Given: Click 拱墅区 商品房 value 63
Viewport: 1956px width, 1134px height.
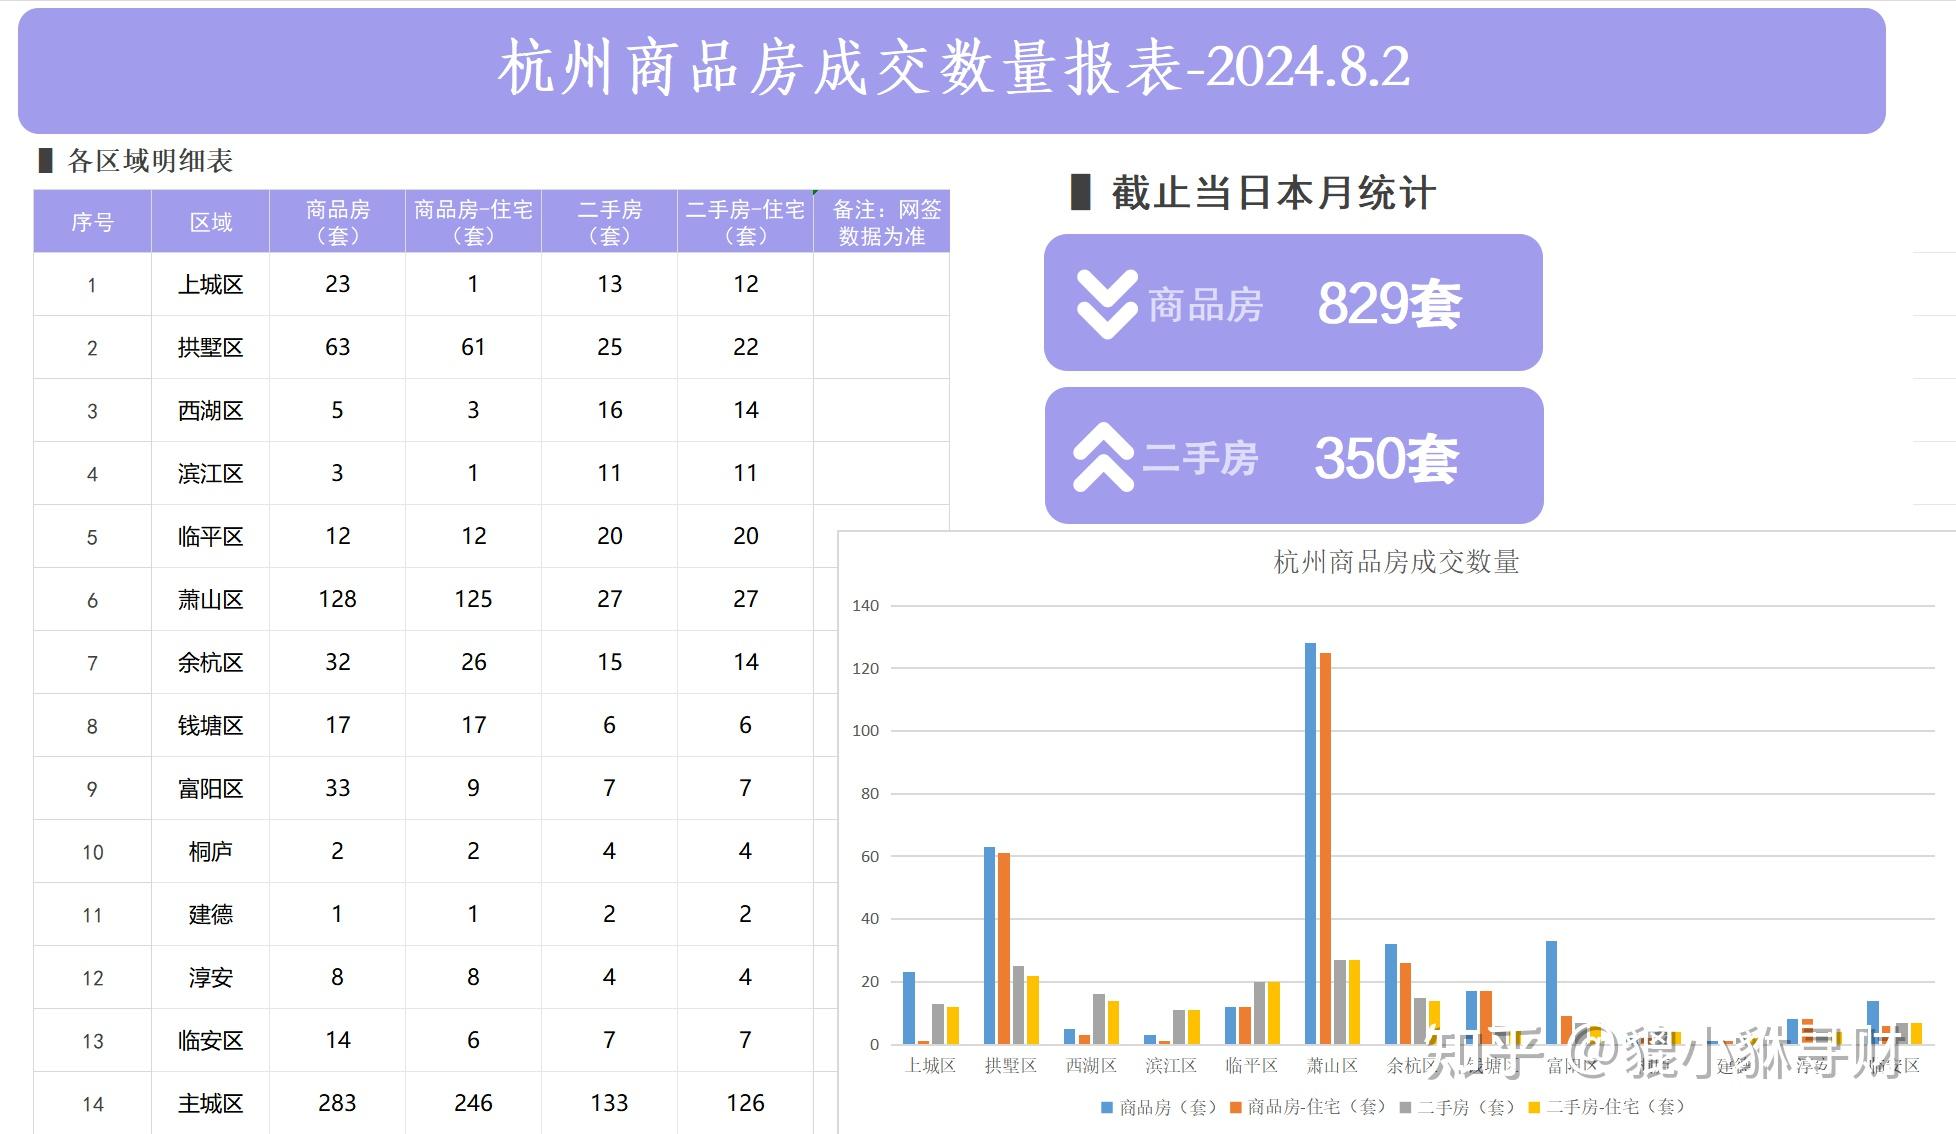Looking at the screenshot, I should tap(337, 347).
